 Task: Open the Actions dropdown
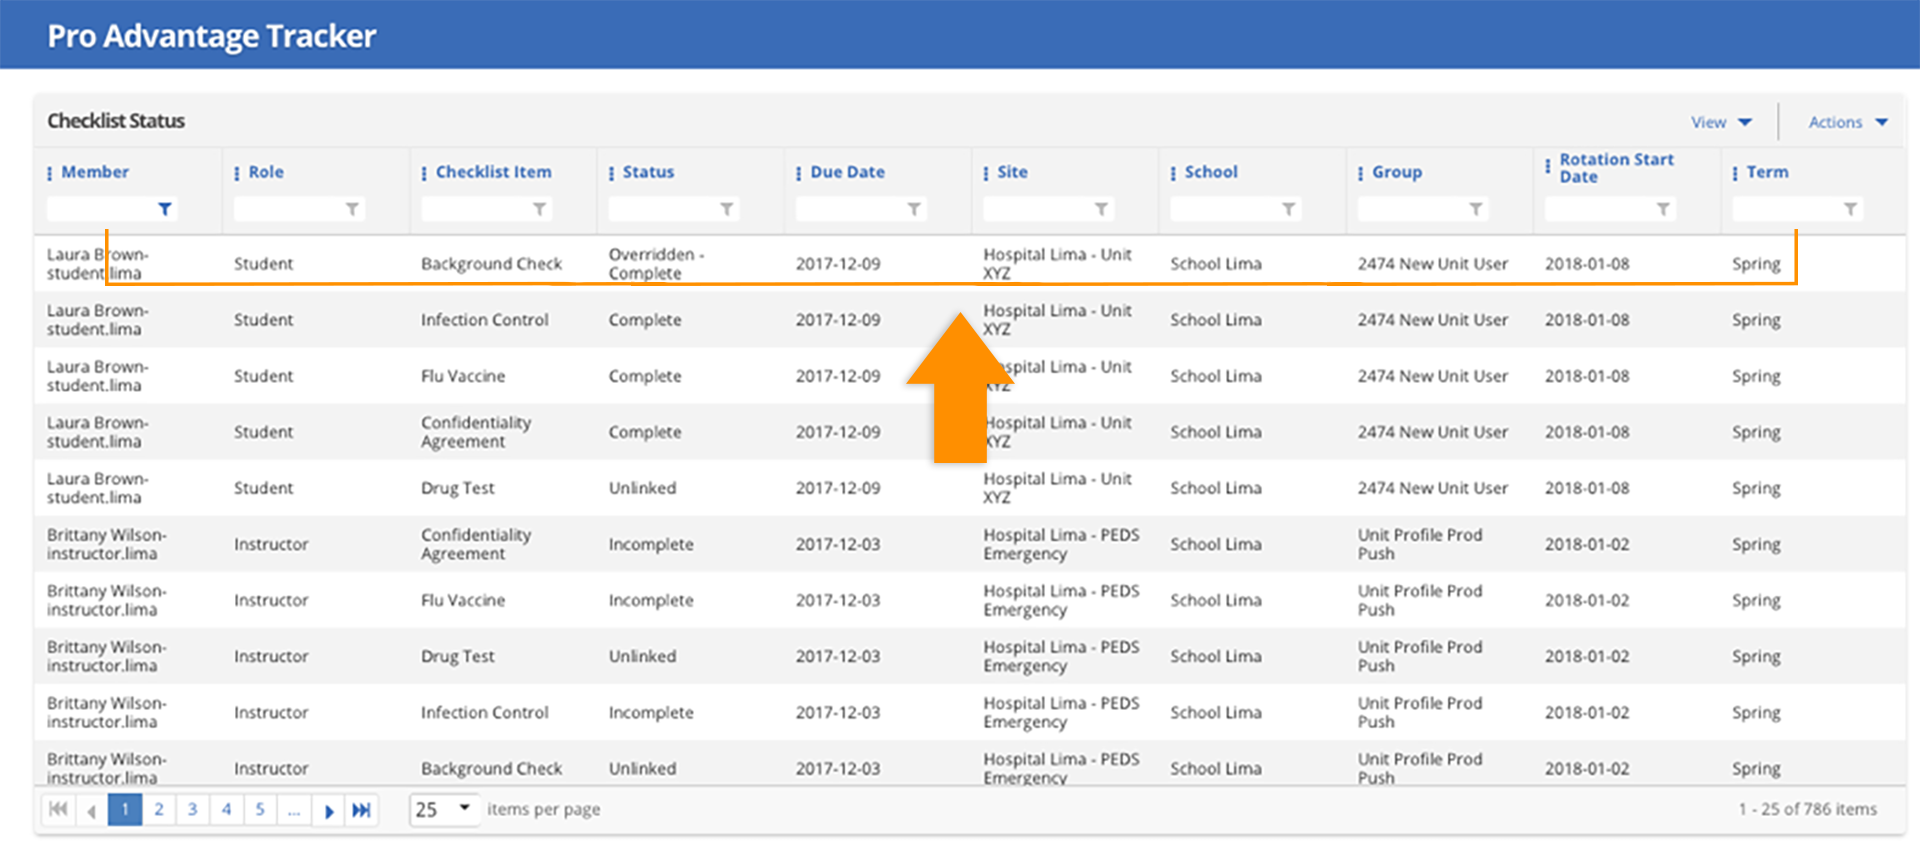pos(1848,122)
